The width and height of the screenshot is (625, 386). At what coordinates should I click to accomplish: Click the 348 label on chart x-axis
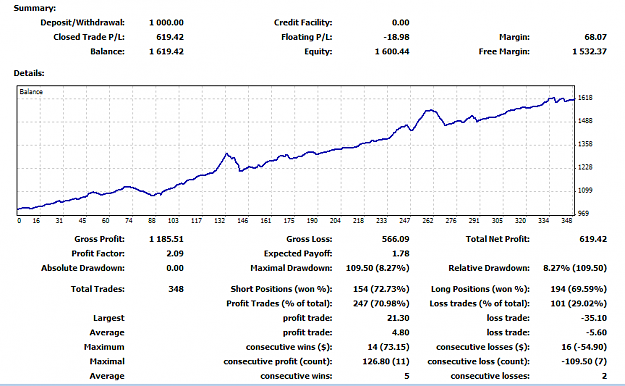coord(566,221)
